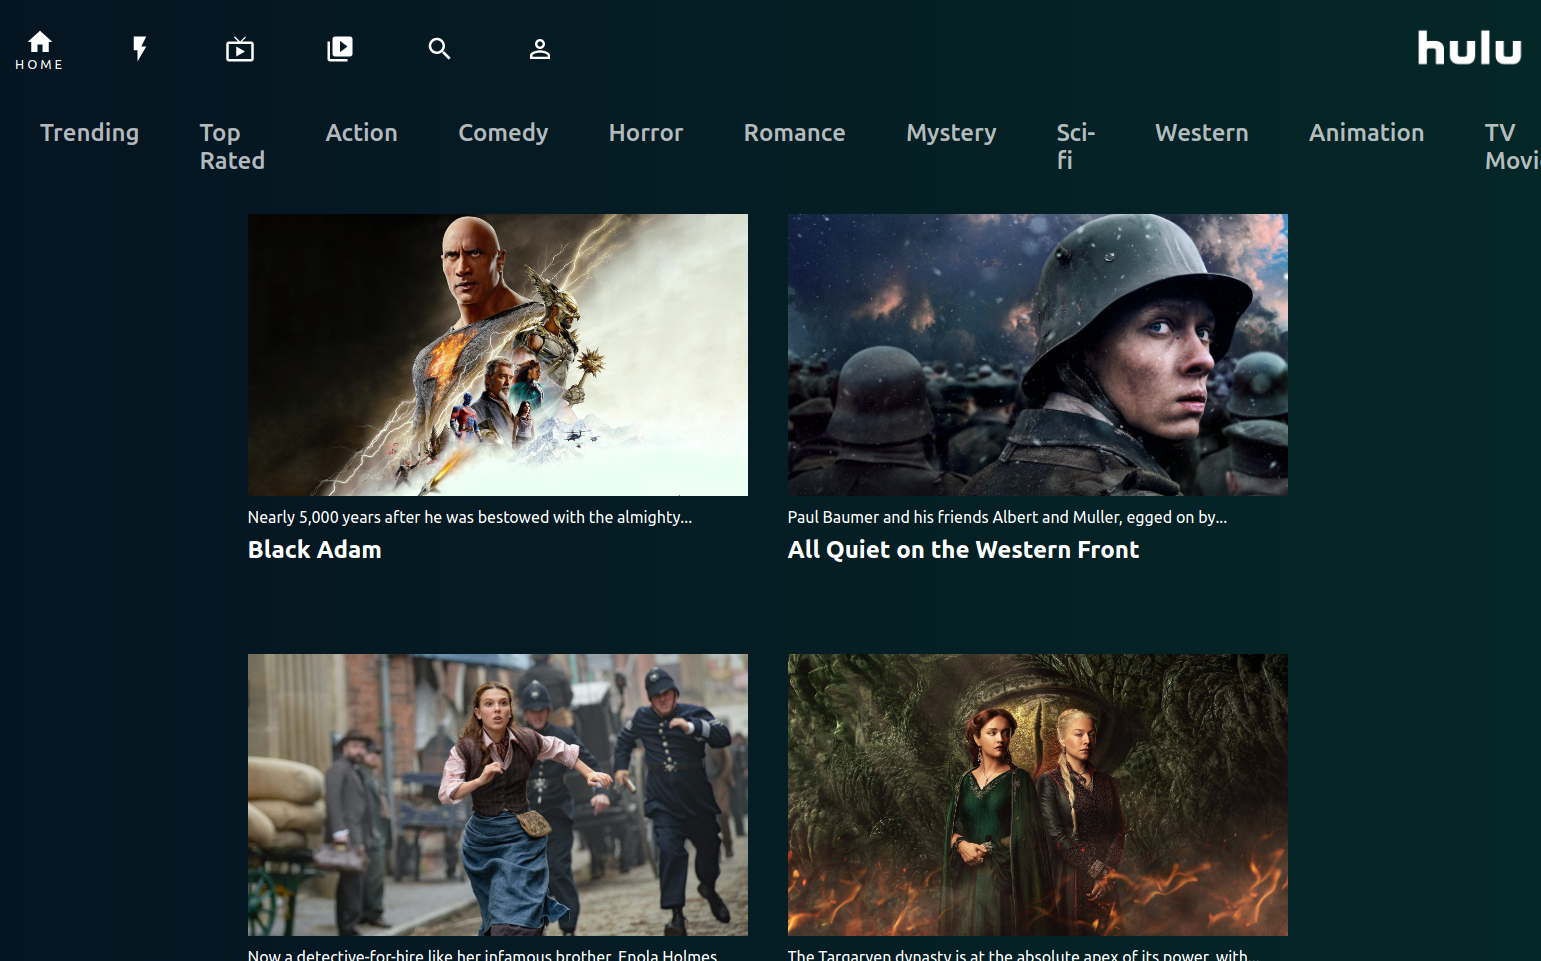Open the live TV icon

[240, 49]
